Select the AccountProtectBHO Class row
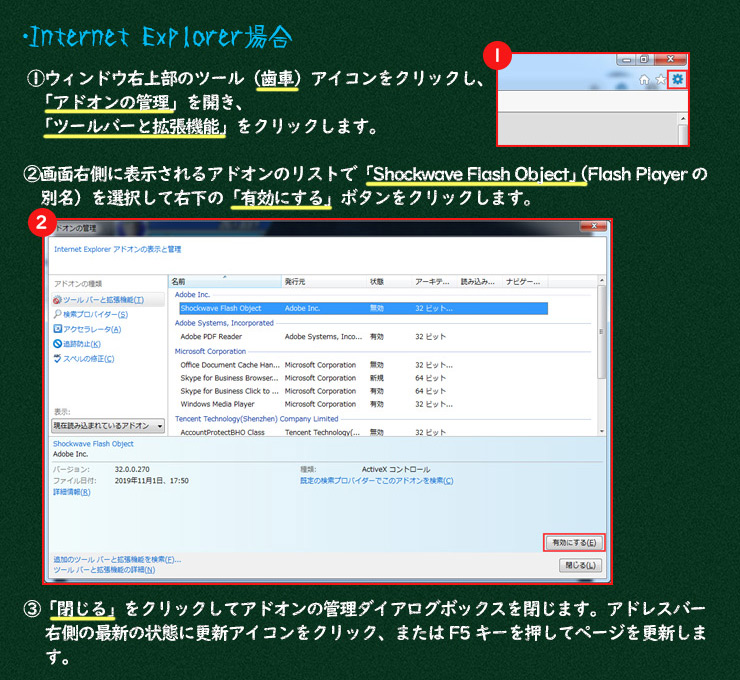Screen dimensions: 740x680 pos(363,432)
